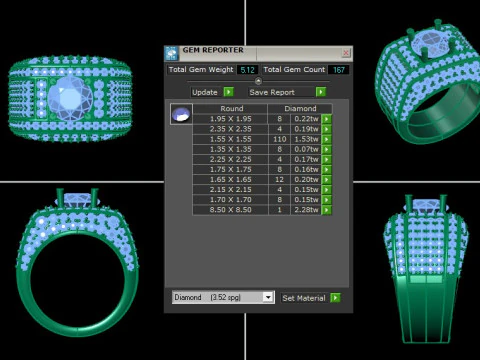
Task: Select the 2.15 X 2.15 size cell
Action: (230, 190)
